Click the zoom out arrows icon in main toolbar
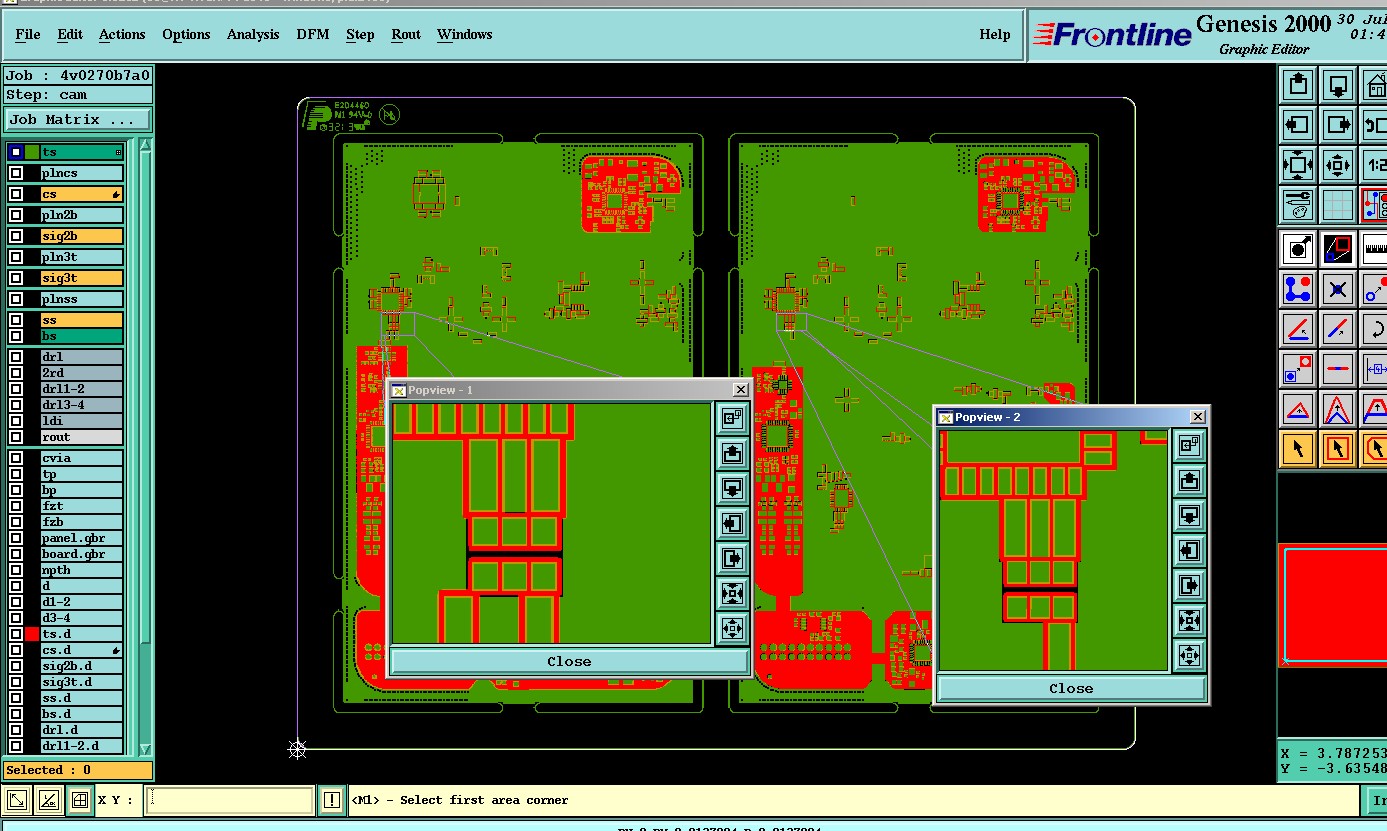The height and width of the screenshot is (831, 1387). tap(1338, 165)
